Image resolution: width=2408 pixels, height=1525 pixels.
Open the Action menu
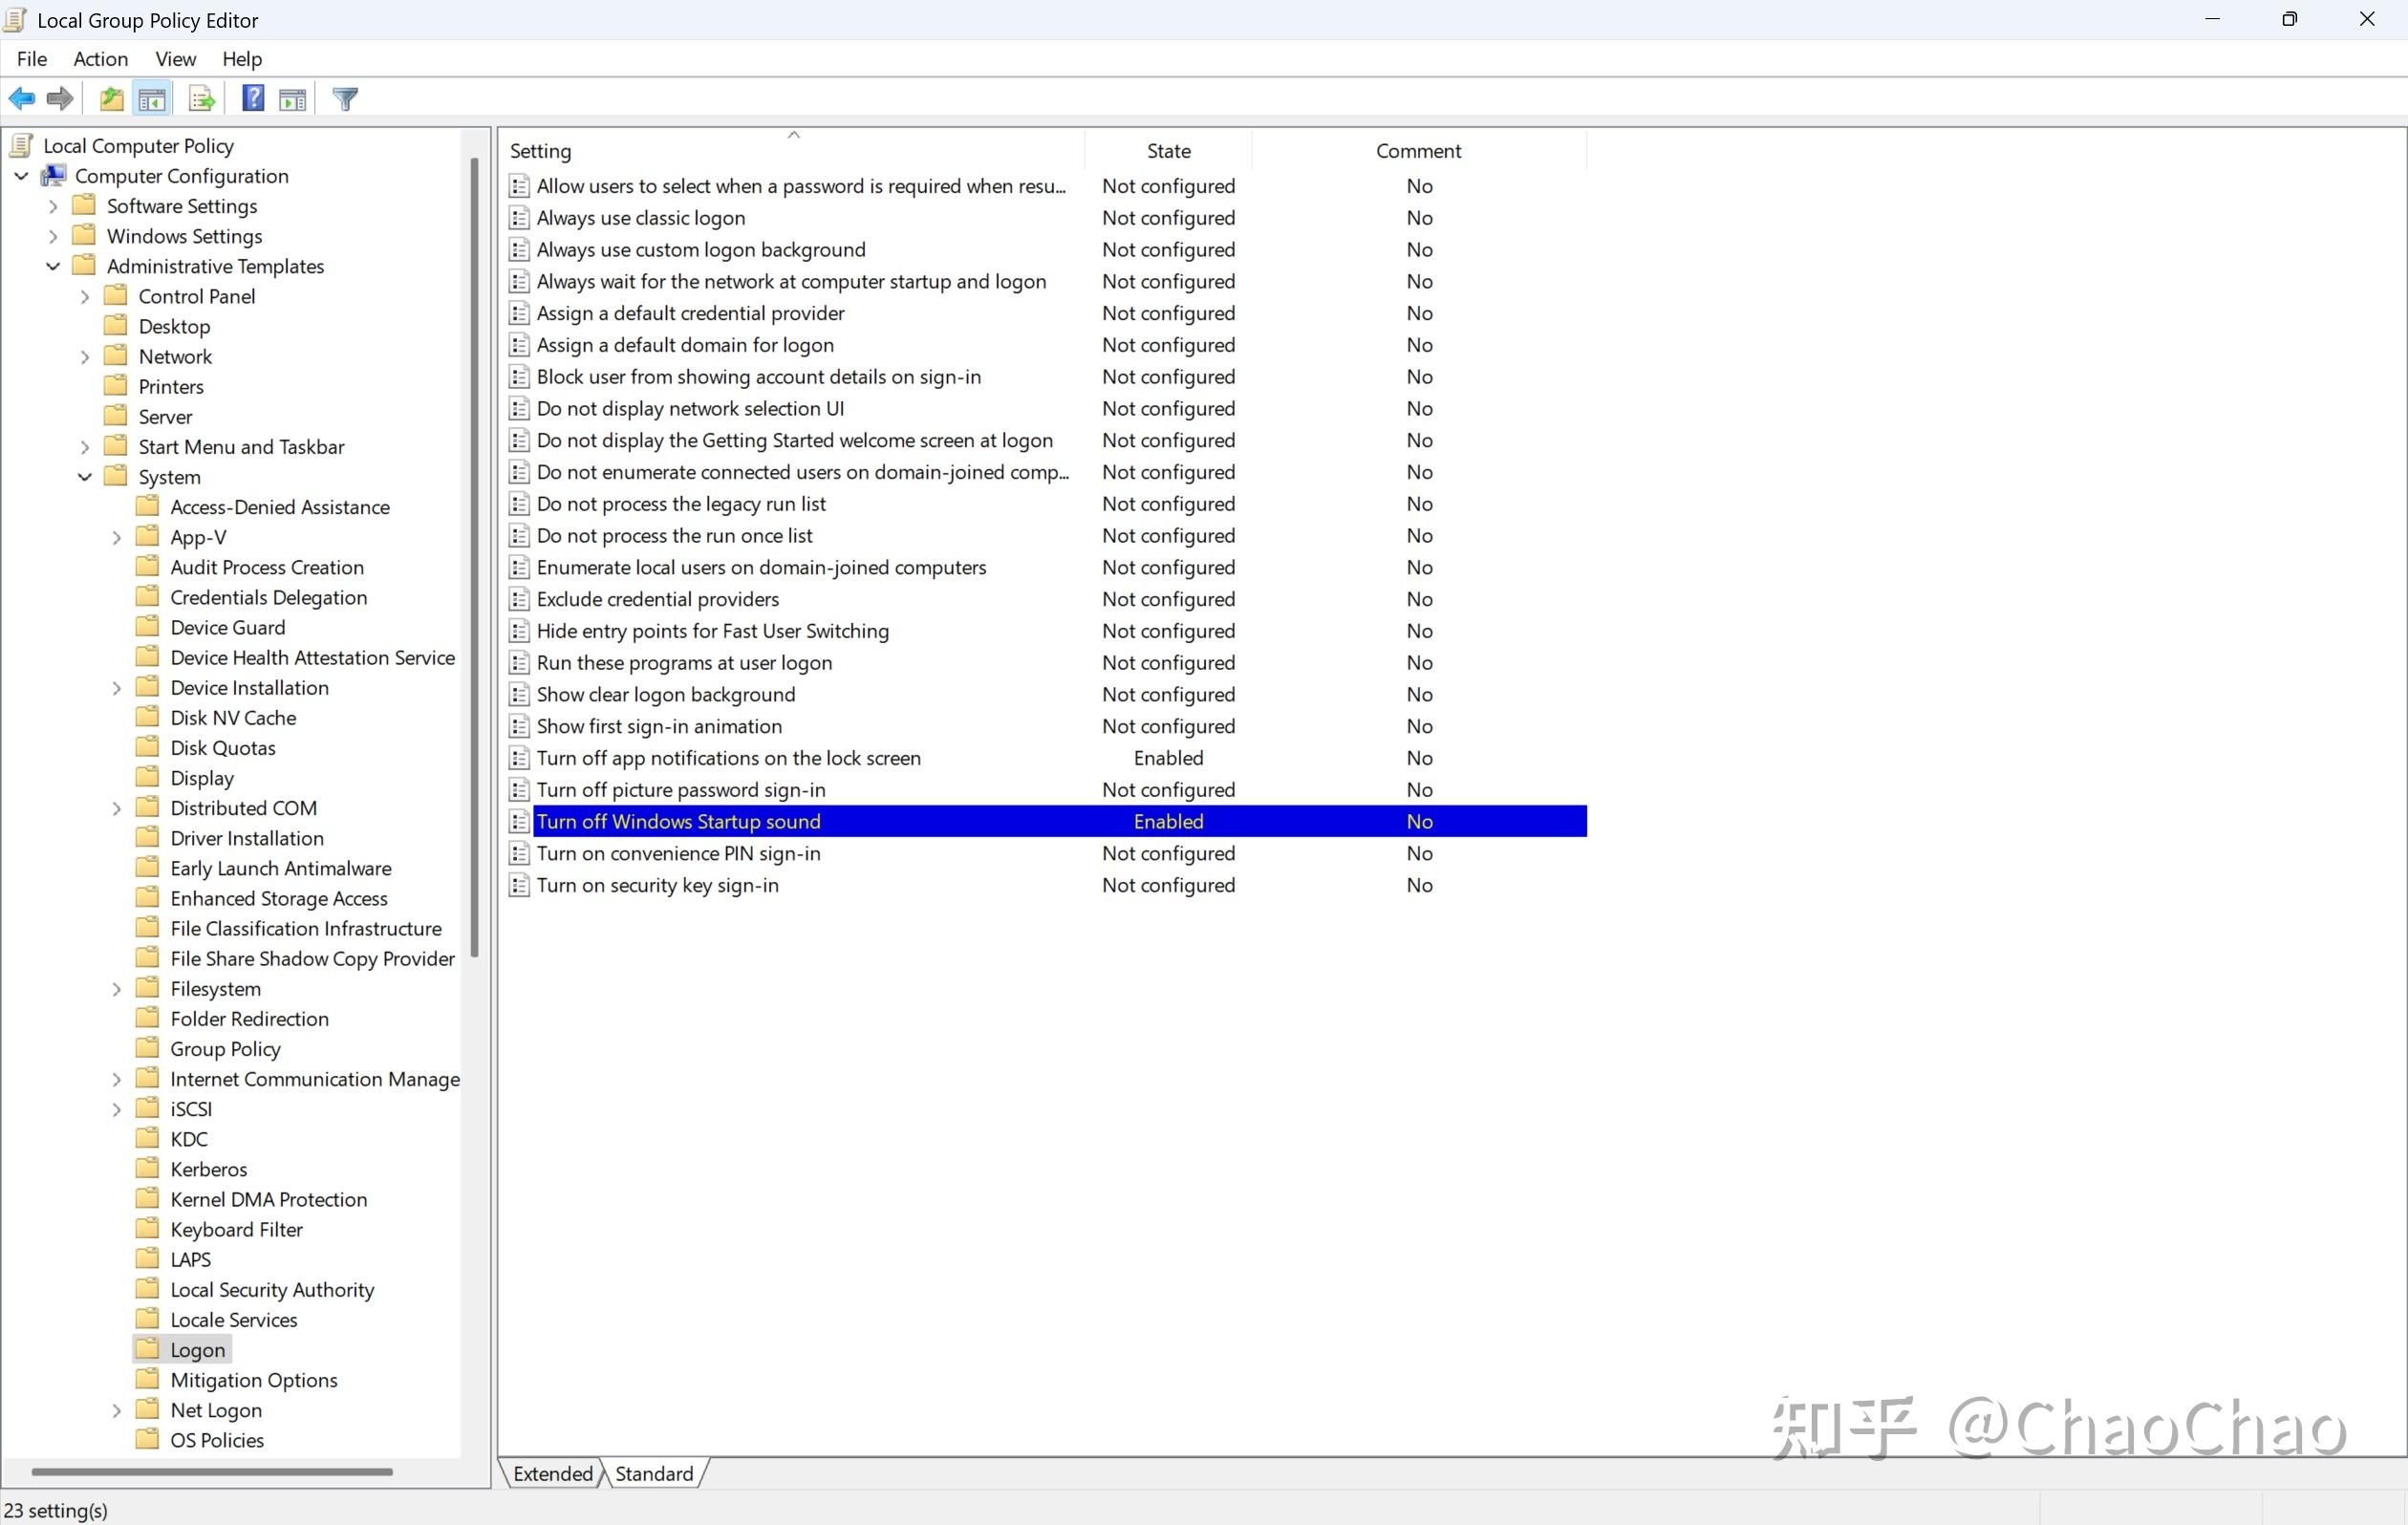100,59
